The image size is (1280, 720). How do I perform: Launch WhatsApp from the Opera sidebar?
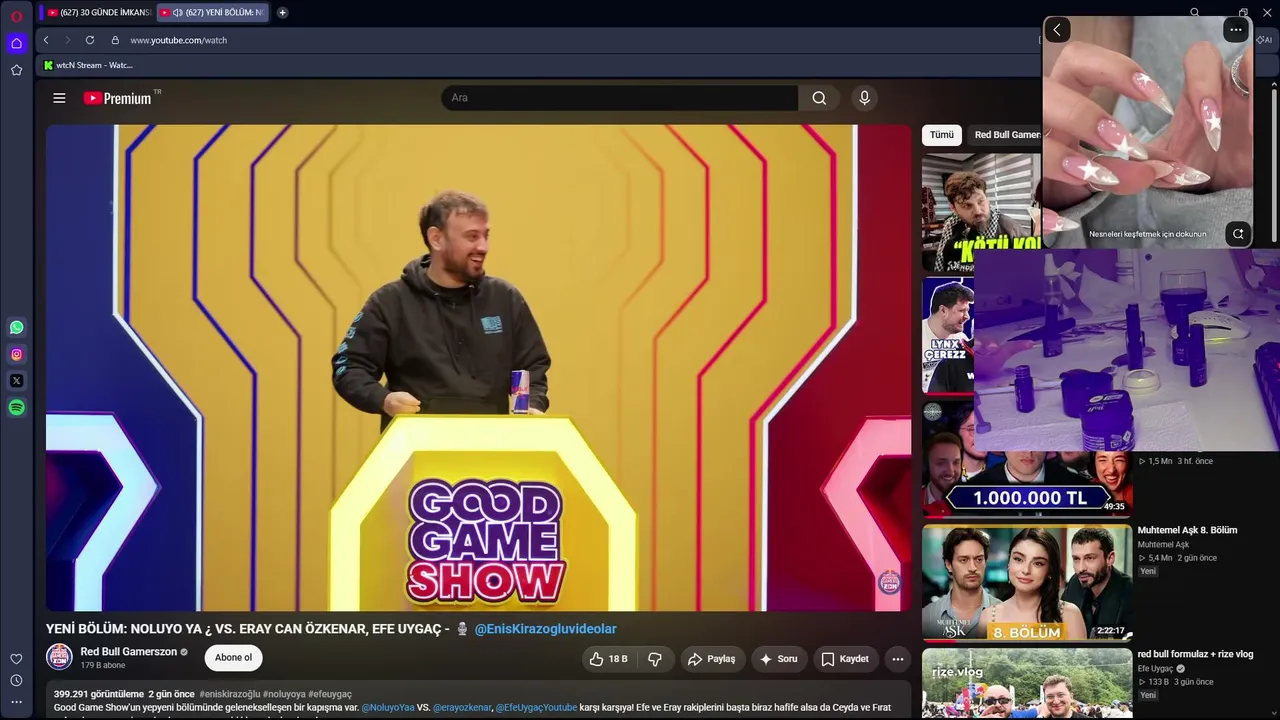coord(17,327)
